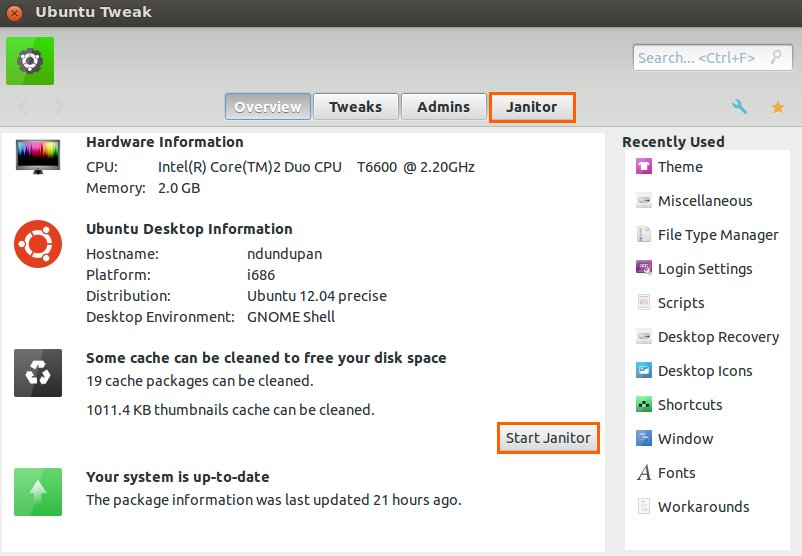The height and width of the screenshot is (556, 802).
Task: Open preferences via the wrench icon
Action: click(x=739, y=106)
